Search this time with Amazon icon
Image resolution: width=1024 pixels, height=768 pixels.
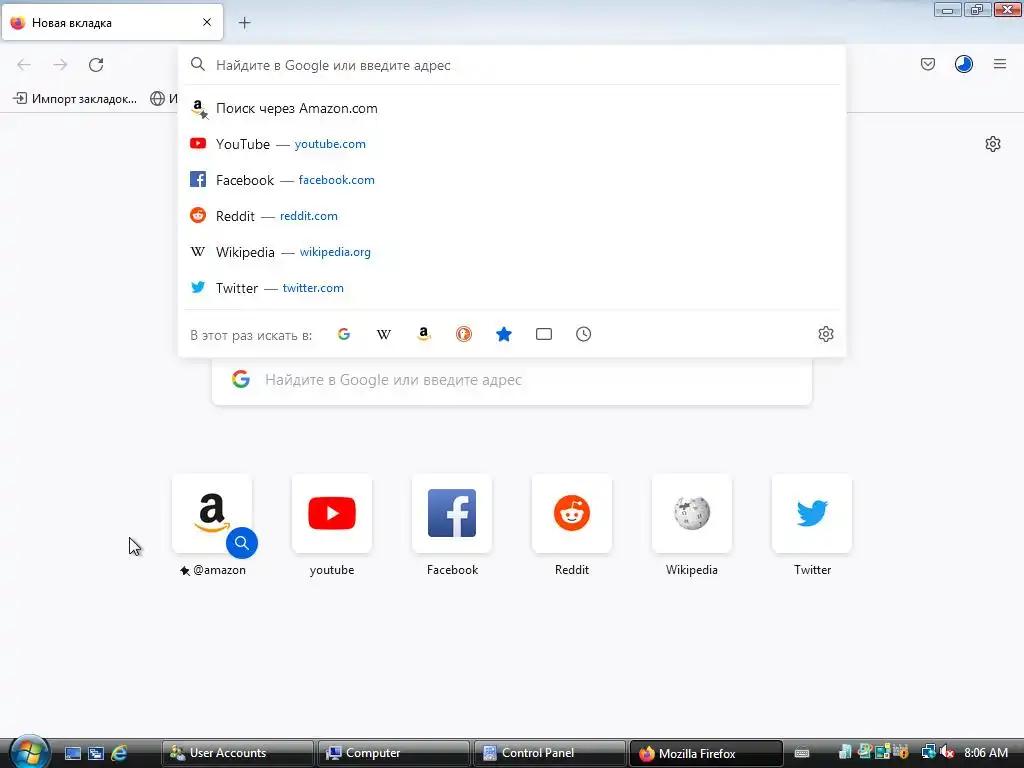[x=424, y=334]
